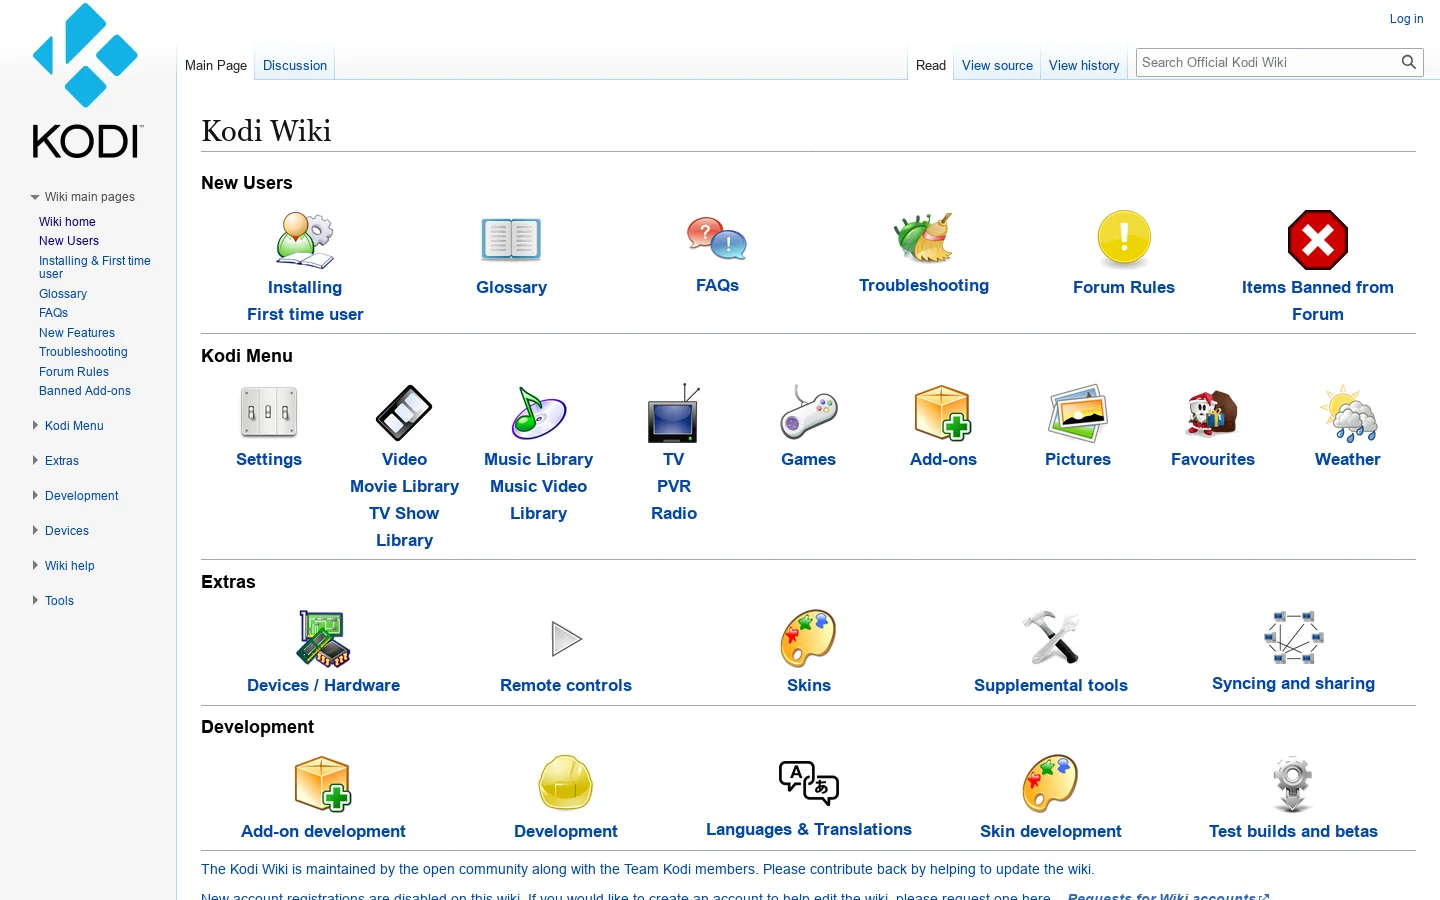Click the Log in link
The width and height of the screenshot is (1440, 900).
1406,19
